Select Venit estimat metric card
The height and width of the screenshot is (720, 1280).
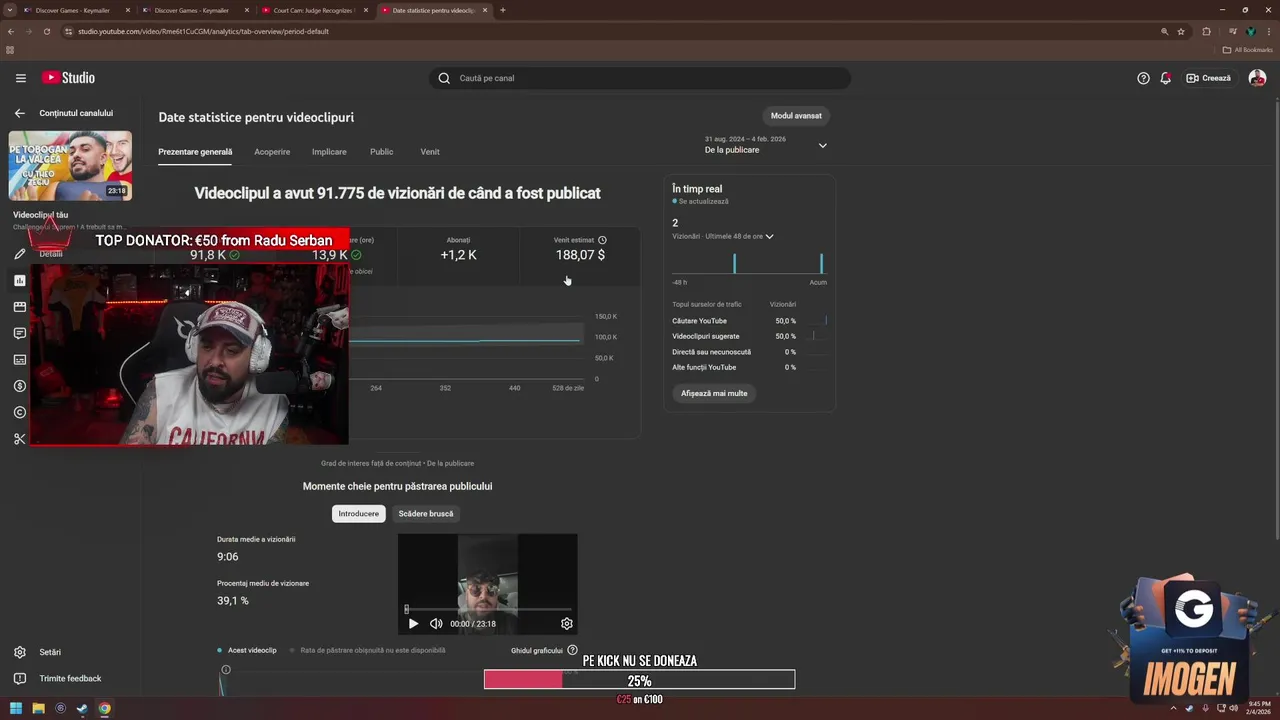tap(580, 255)
